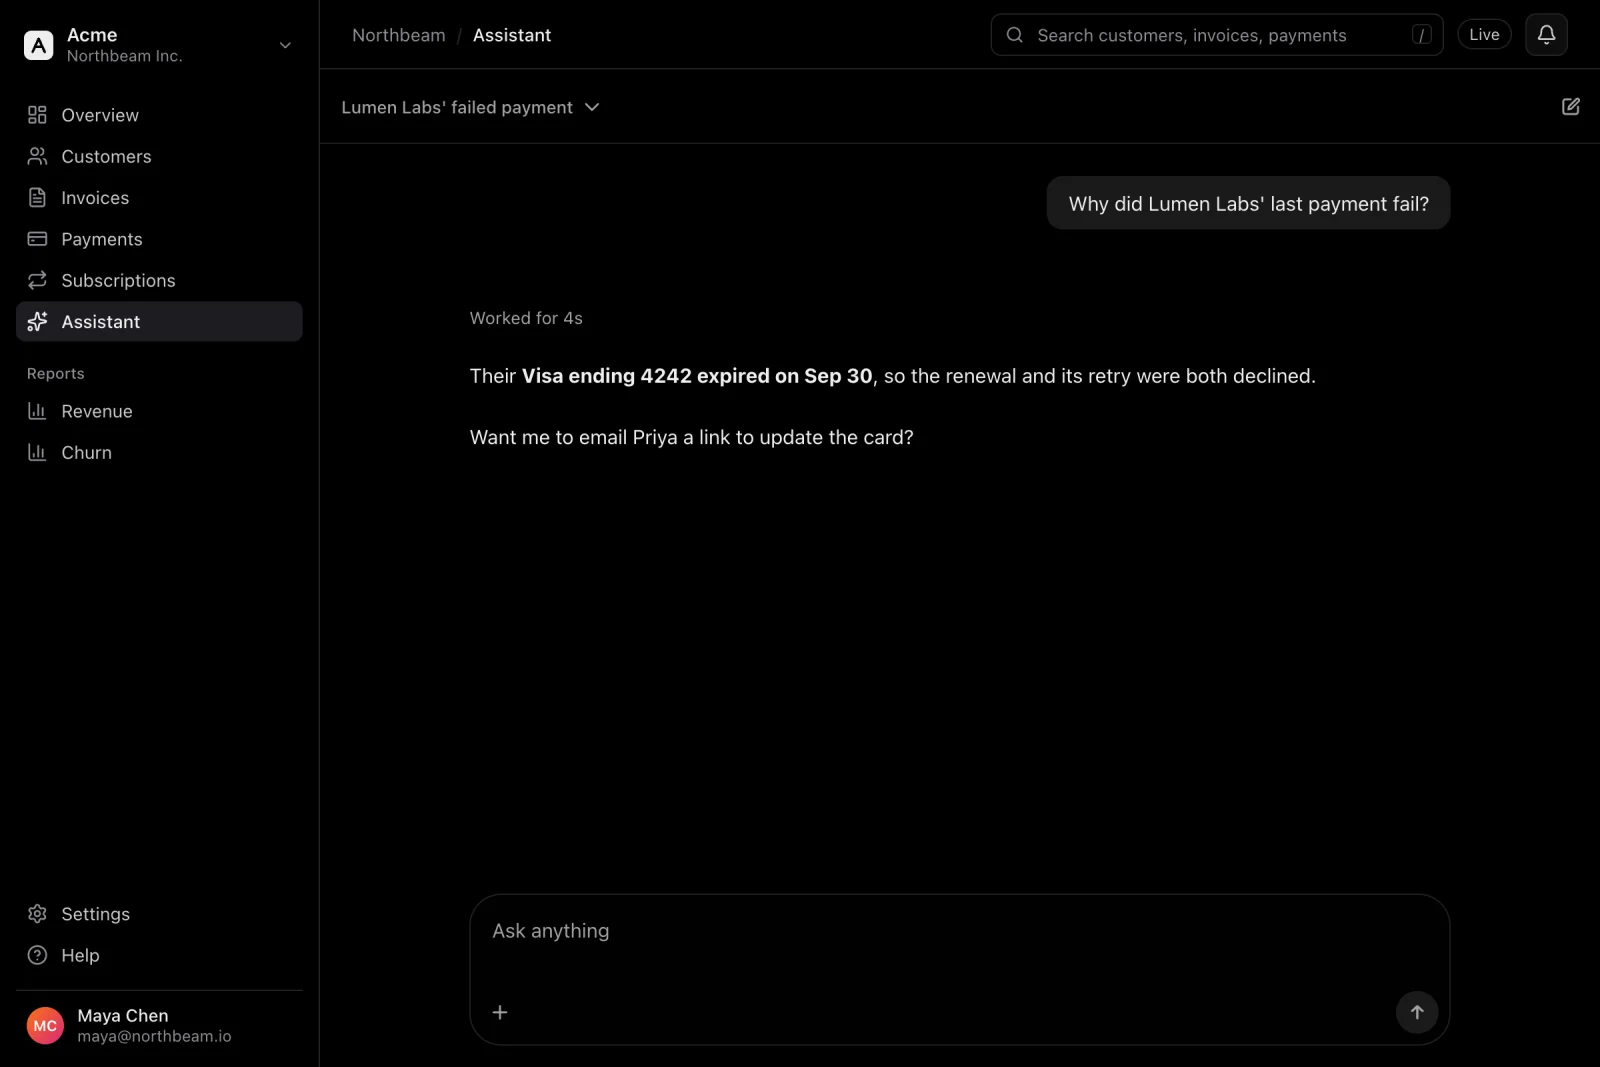The height and width of the screenshot is (1067, 1600).
Task: Click the Ask anything message box
Action: pos(960,970)
